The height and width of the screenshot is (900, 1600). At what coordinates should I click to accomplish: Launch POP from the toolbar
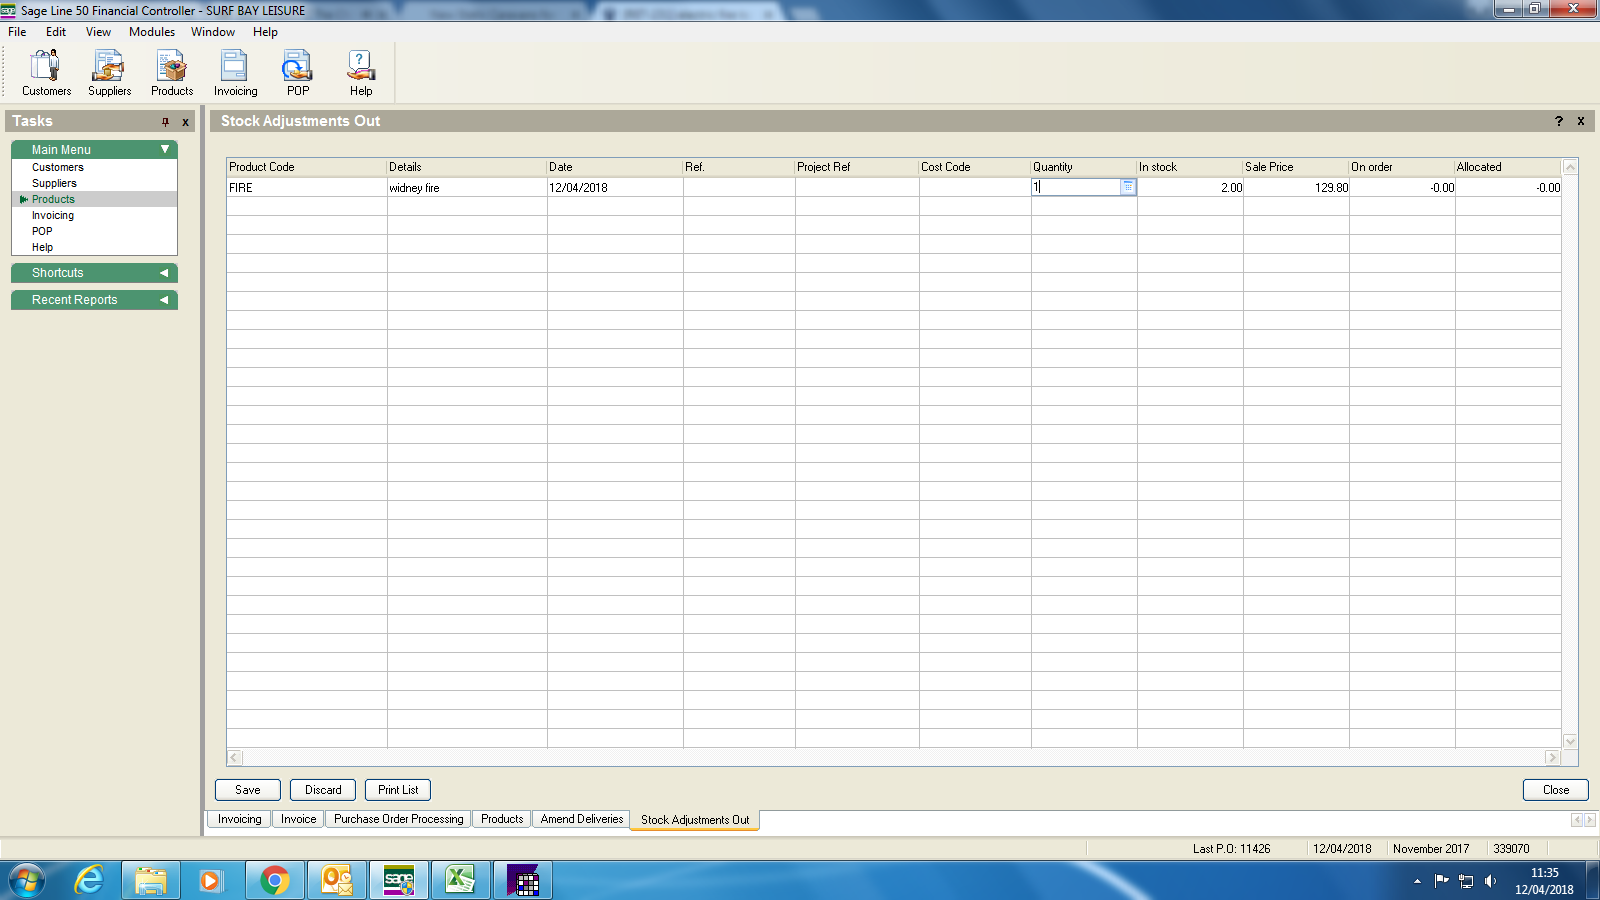click(297, 73)
